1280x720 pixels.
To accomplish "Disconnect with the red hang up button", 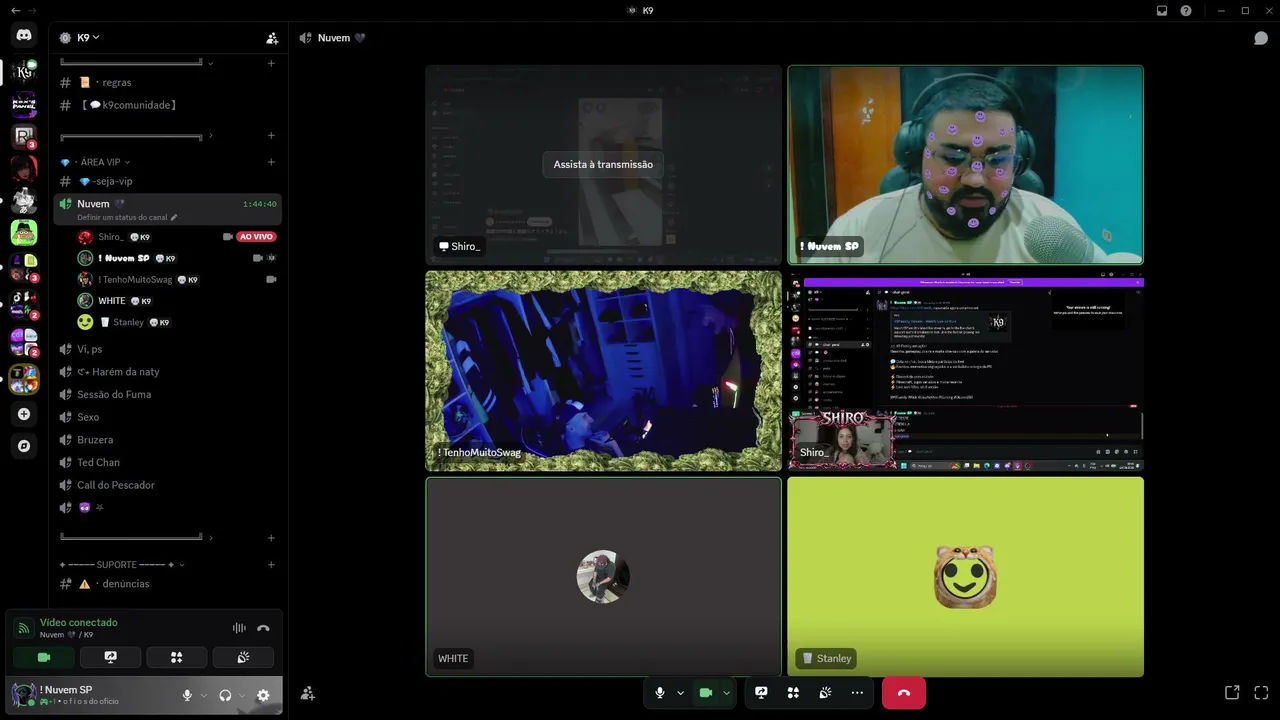I will [904, 692].
